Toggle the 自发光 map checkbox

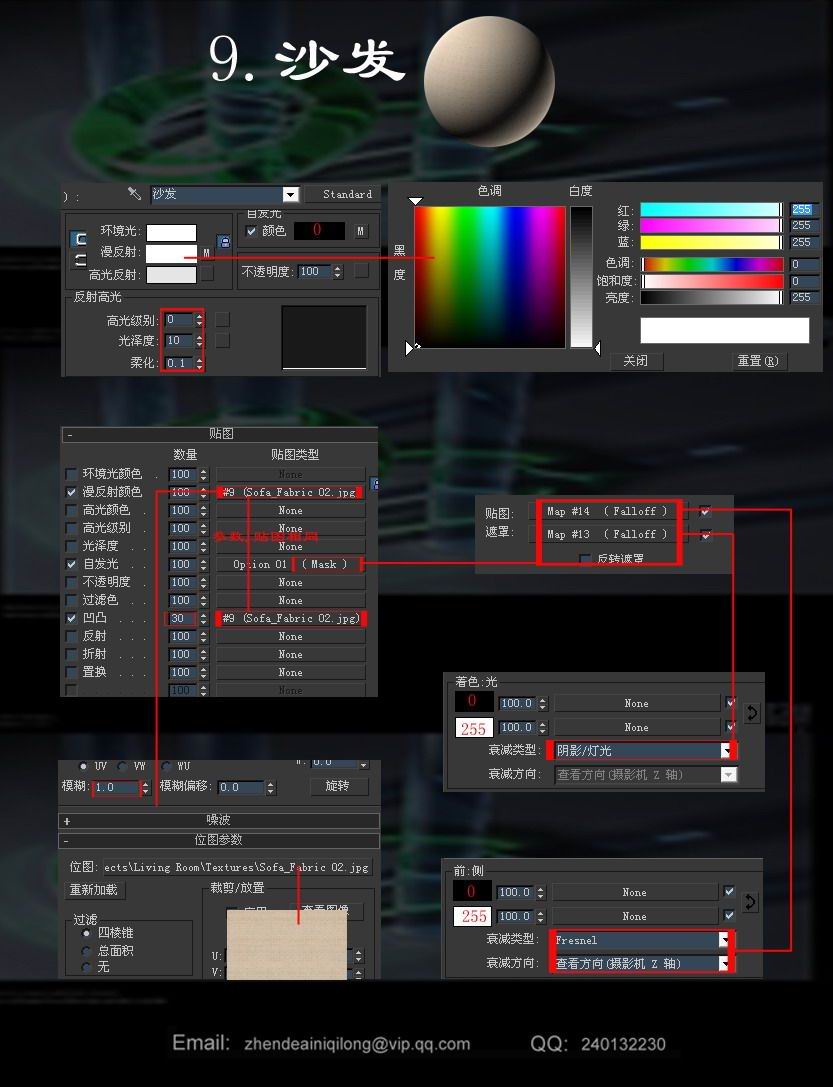pos(71,564)
